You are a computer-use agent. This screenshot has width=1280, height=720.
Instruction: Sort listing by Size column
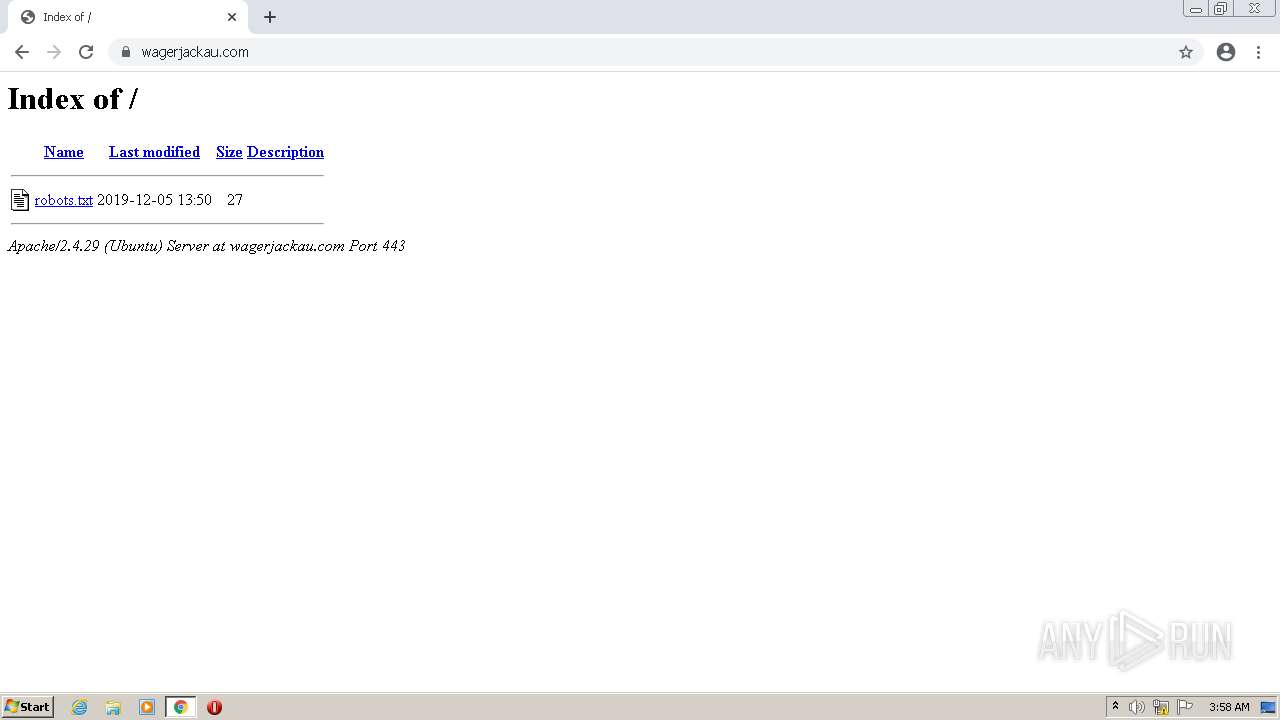[229, 152]
